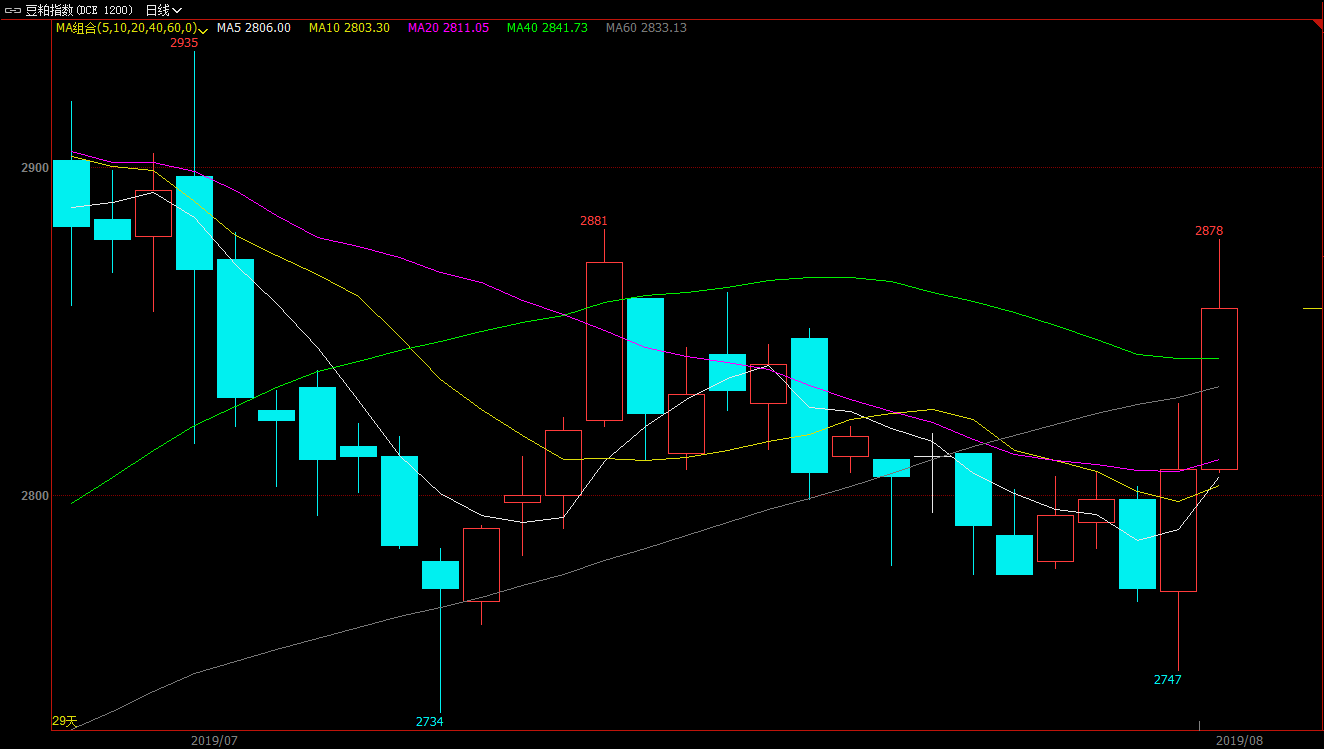Screen dimensions: 1324x749
Task: Click the 29天 day count label
Action: point(64,721)
